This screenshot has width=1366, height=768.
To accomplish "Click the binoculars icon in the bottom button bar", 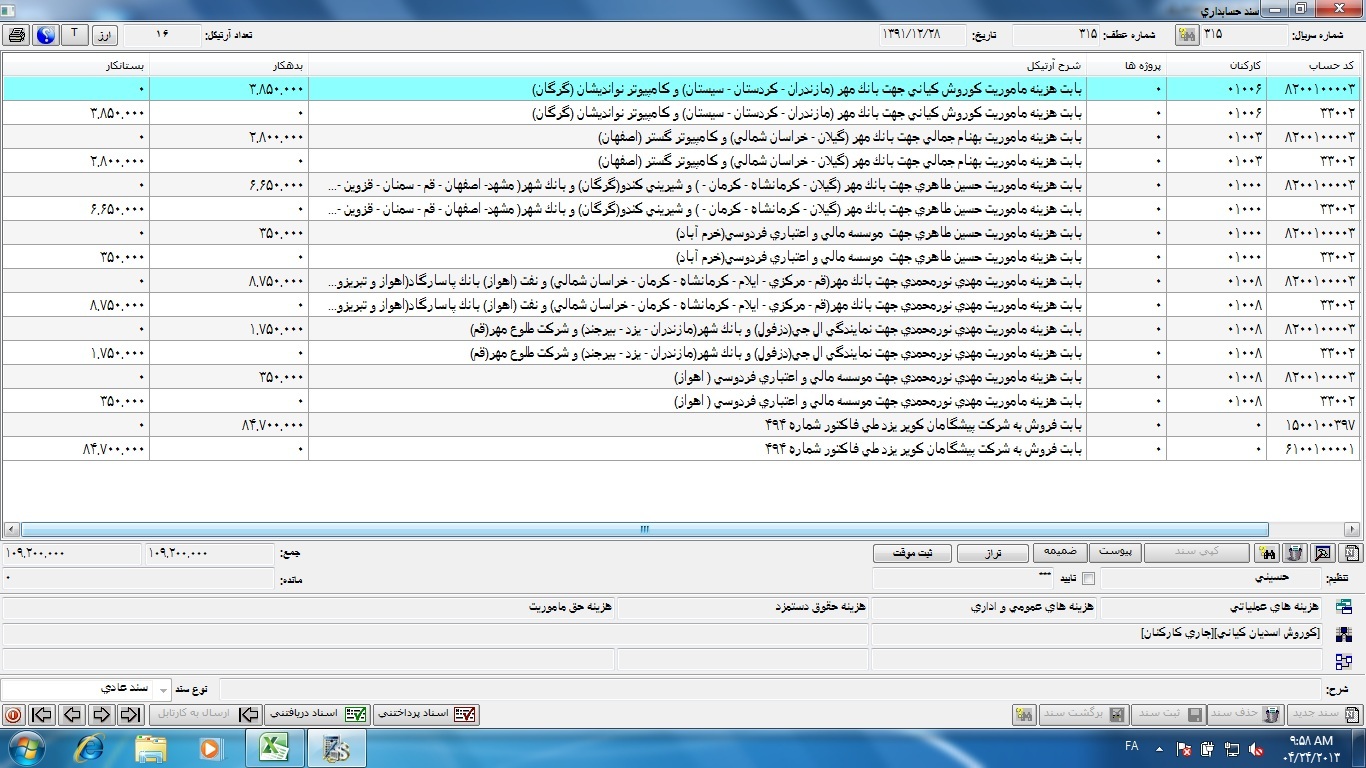I will click(x=1022, y=715).
